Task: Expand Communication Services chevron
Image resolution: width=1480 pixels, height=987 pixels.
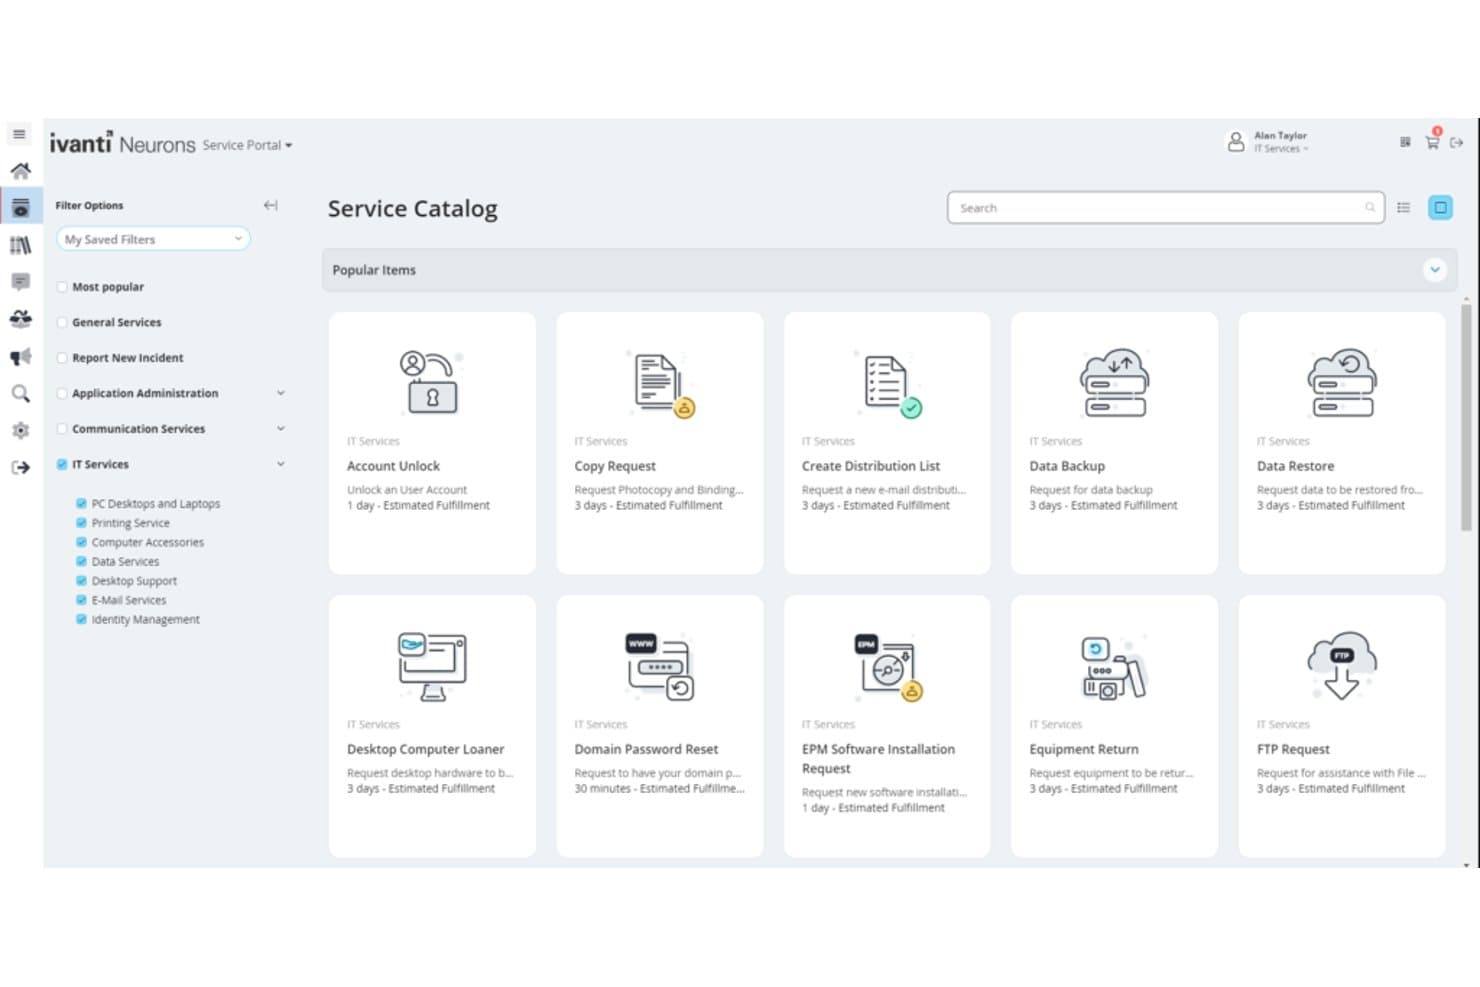Action: pyautogui.click(x=281, y=428)
